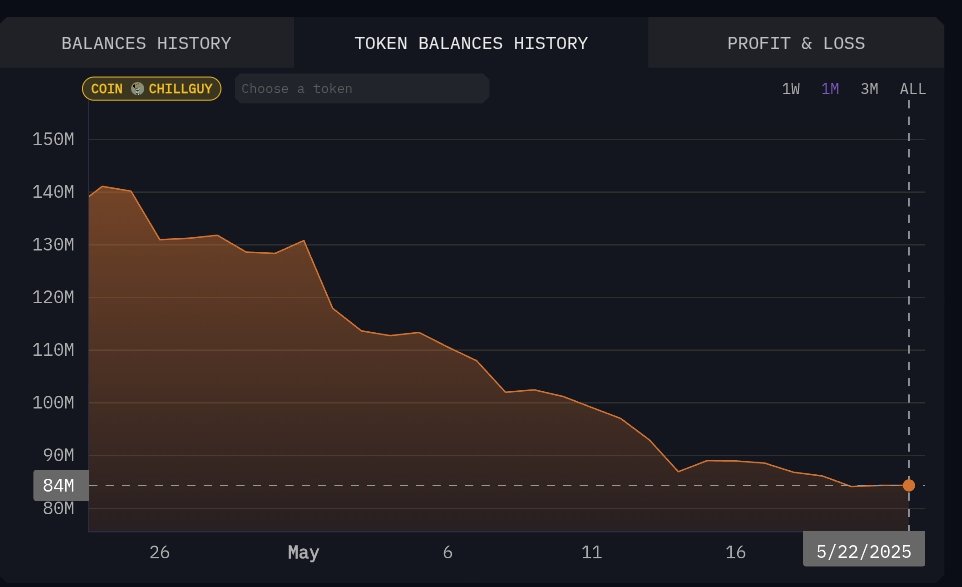Focus the Choose a token input
Screen dimensions: 962x587
pos(362,88)
